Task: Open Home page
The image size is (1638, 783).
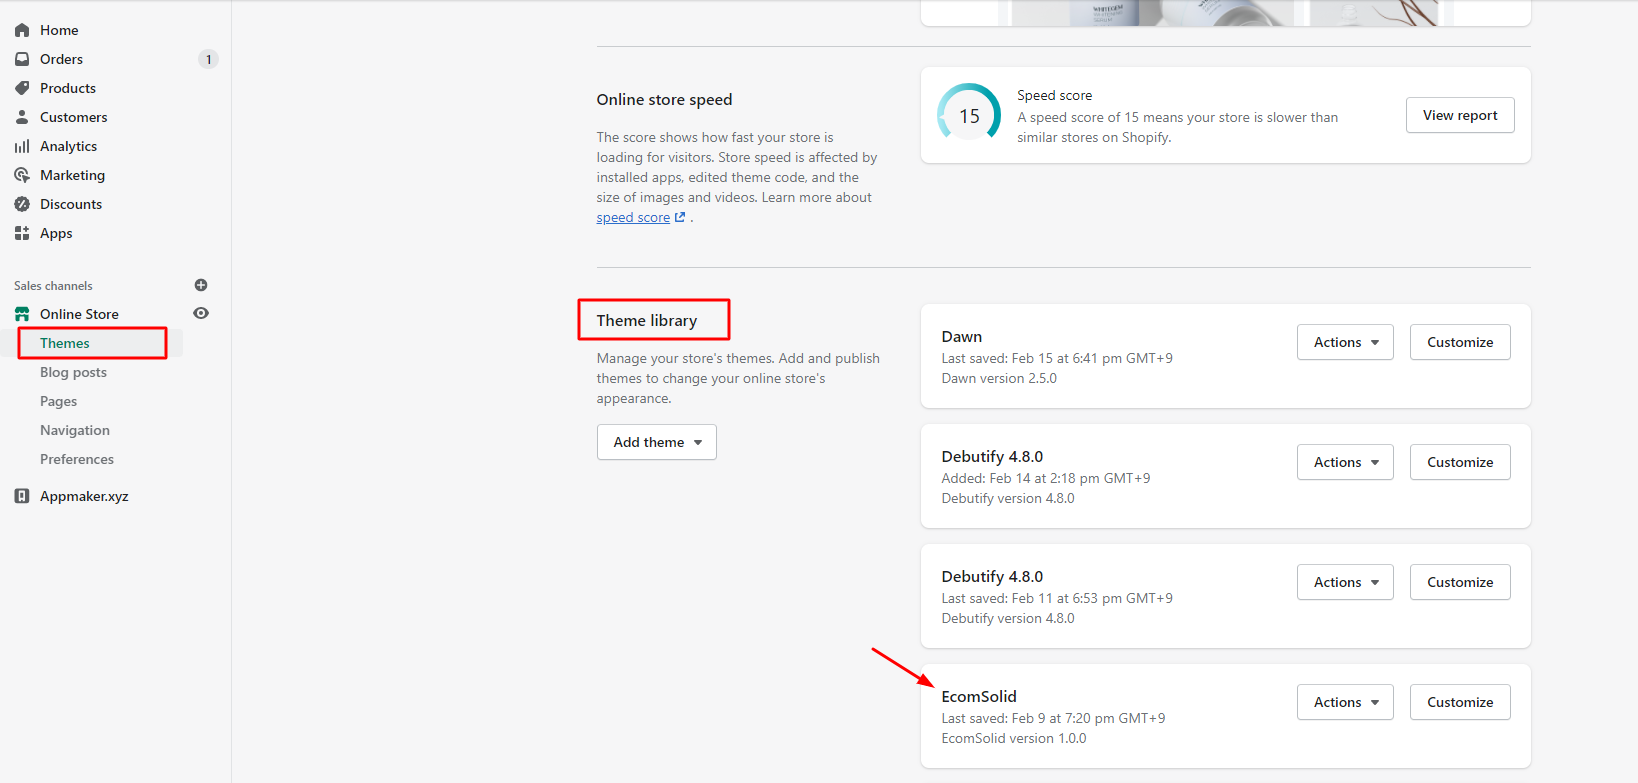Action: [59, 30]
